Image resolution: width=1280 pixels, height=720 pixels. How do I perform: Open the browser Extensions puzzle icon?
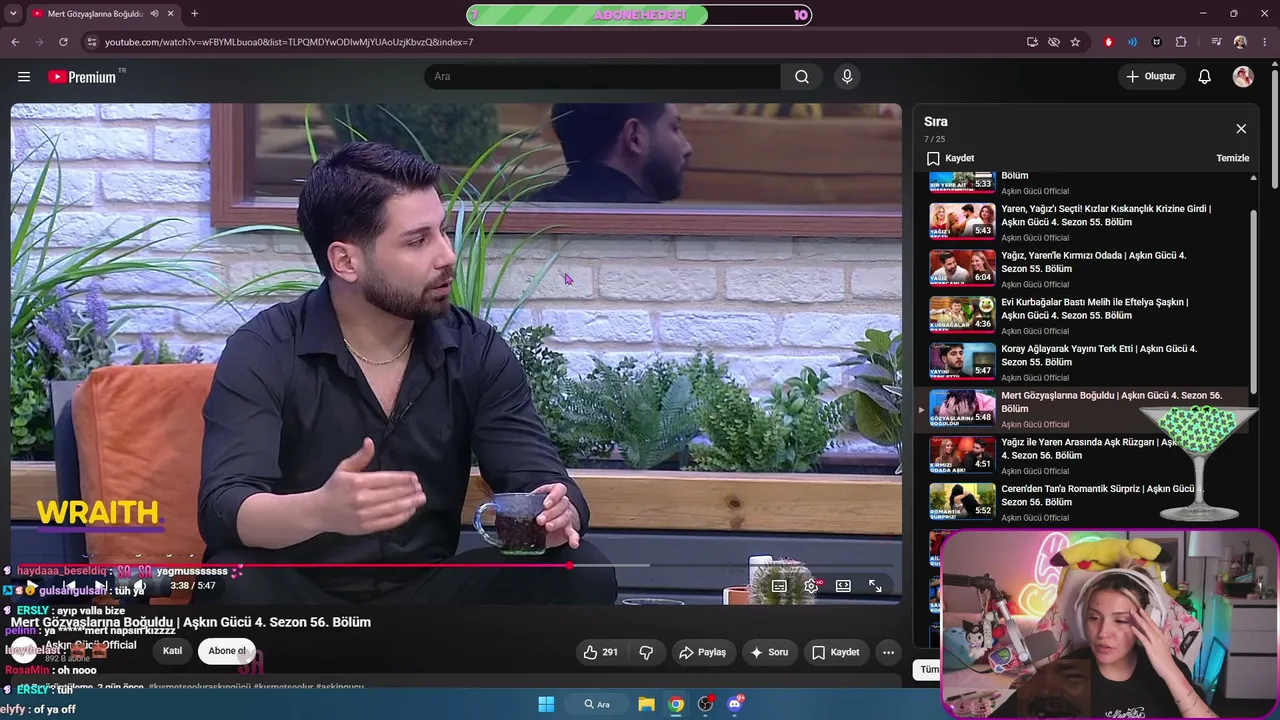[1181, 42]
